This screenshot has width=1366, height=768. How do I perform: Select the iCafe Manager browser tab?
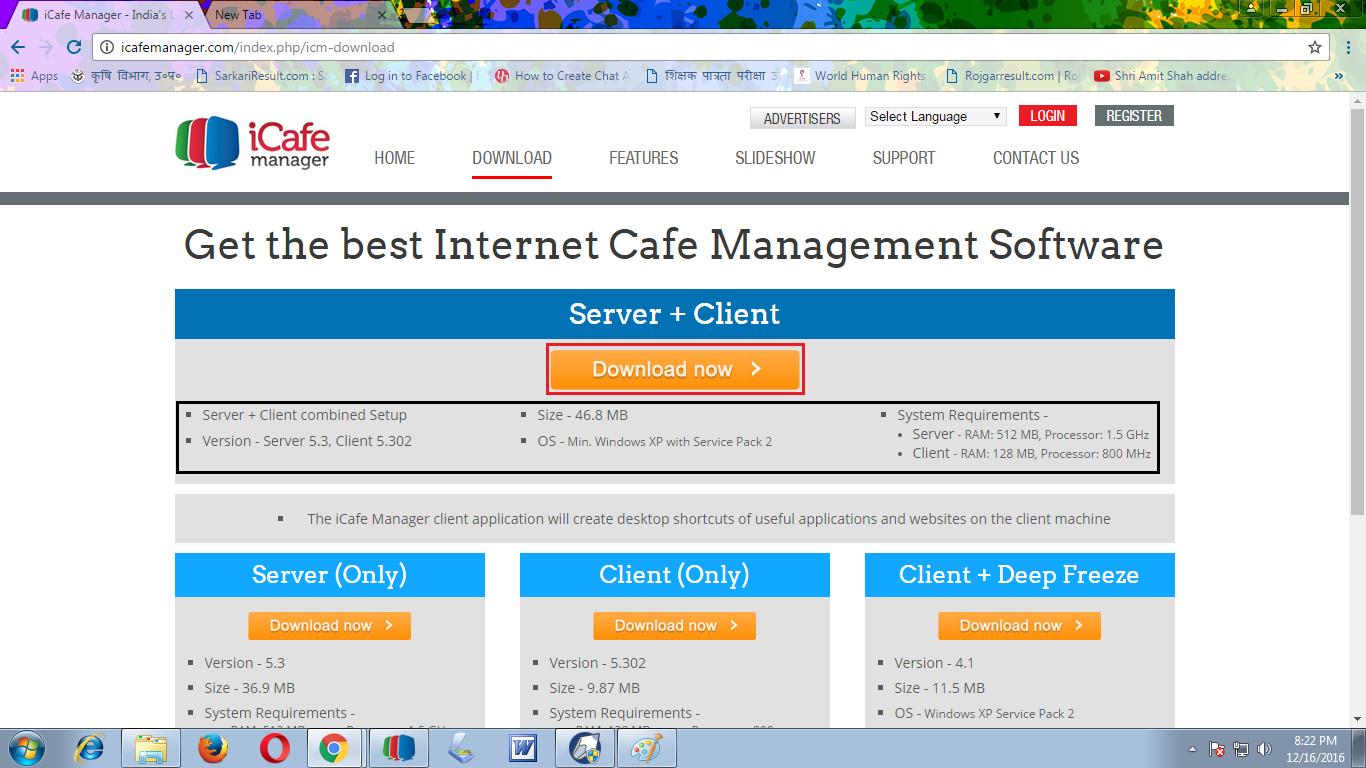point(104,15)
